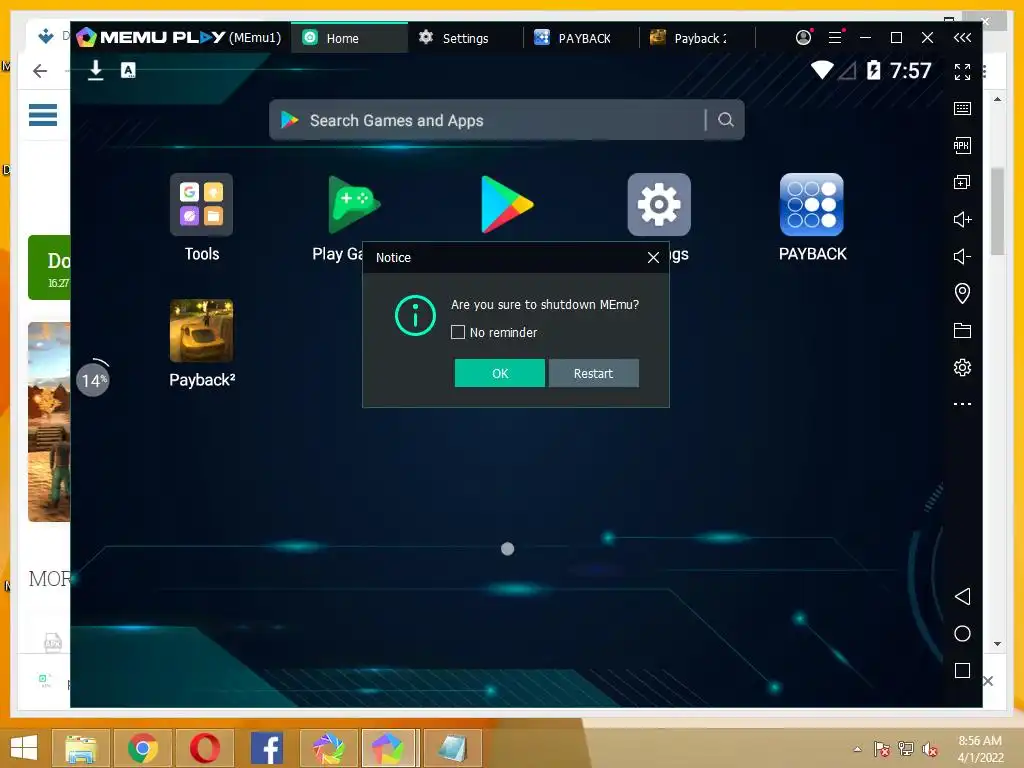The width and height of the screenshot is (1024, 768).
Task: Show more sidebar tools (three dots)
Action: pyautogui.click(x=962, y=404)
